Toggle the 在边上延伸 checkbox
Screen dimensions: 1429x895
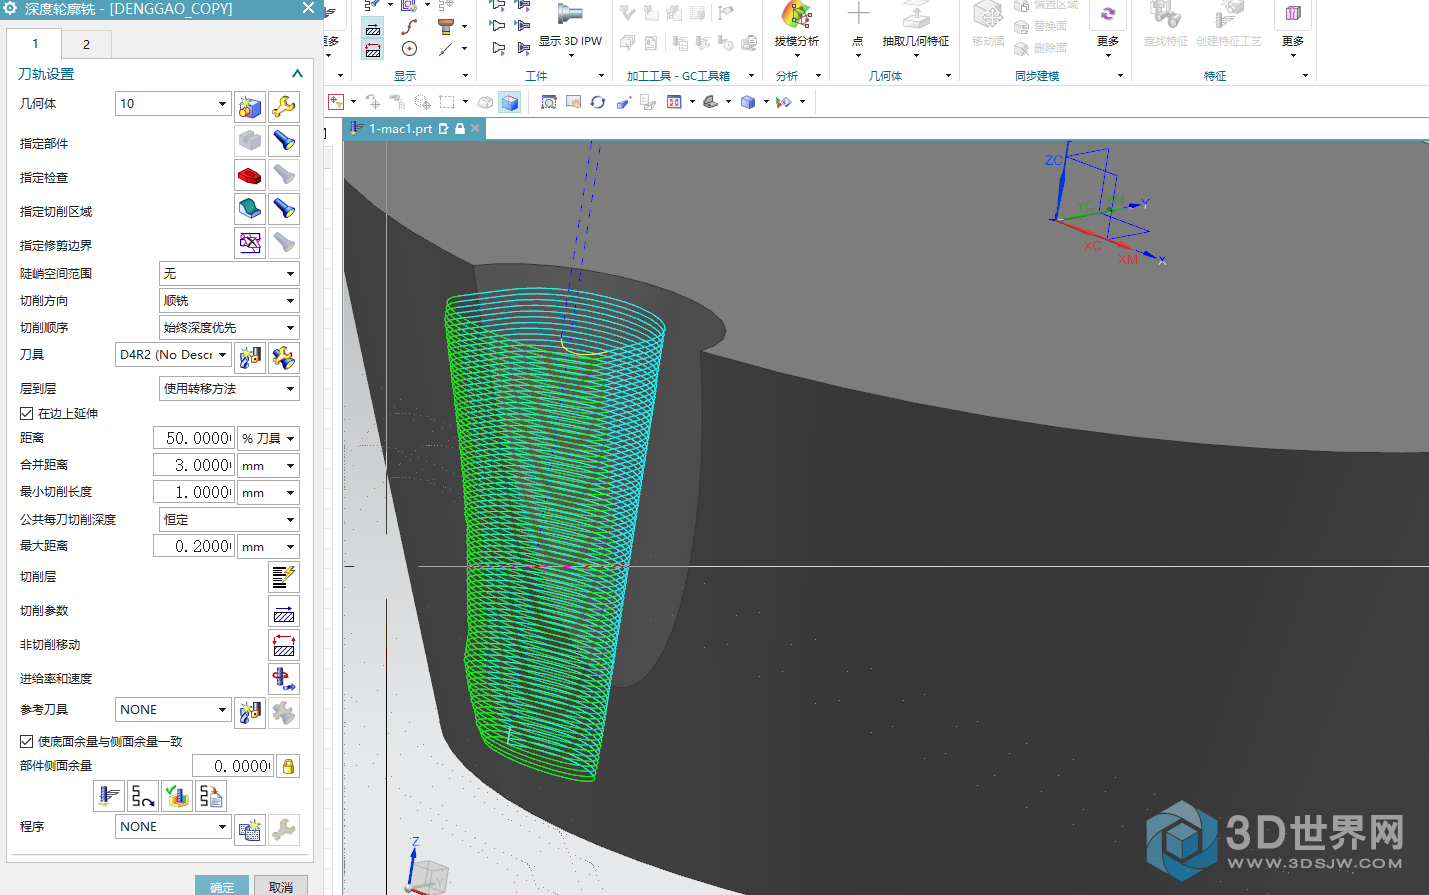pos(27,413)
